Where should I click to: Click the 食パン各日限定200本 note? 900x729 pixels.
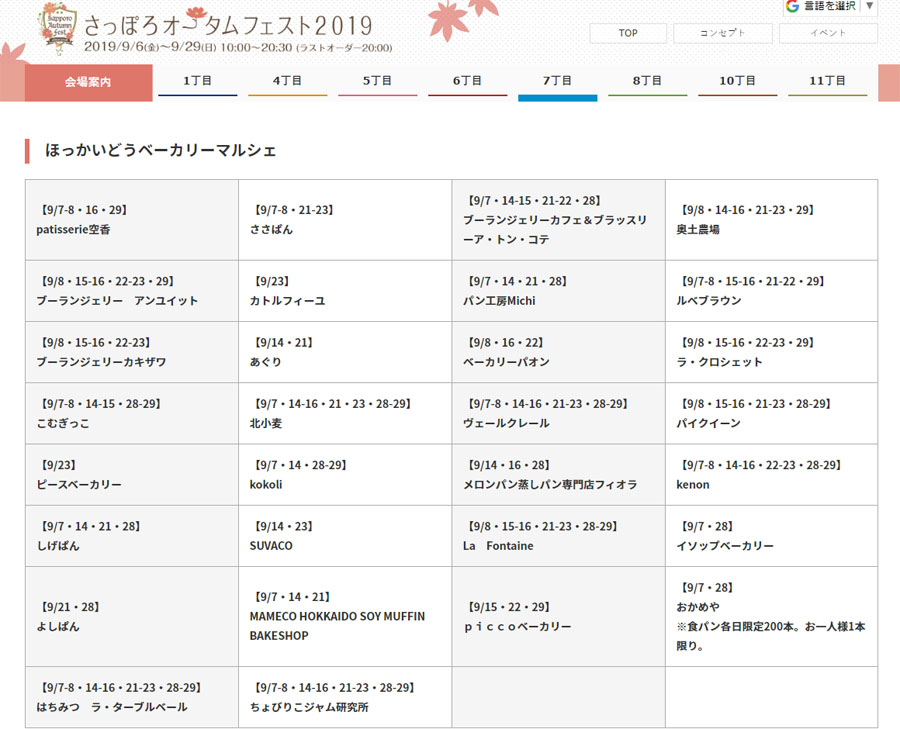pyautogui.click(x=771, y=636)
